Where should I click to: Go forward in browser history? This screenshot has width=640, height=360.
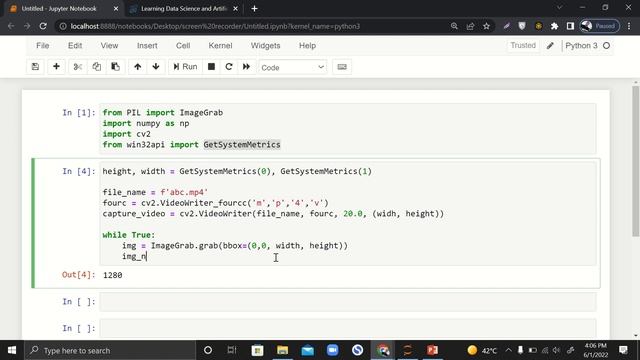27,26
